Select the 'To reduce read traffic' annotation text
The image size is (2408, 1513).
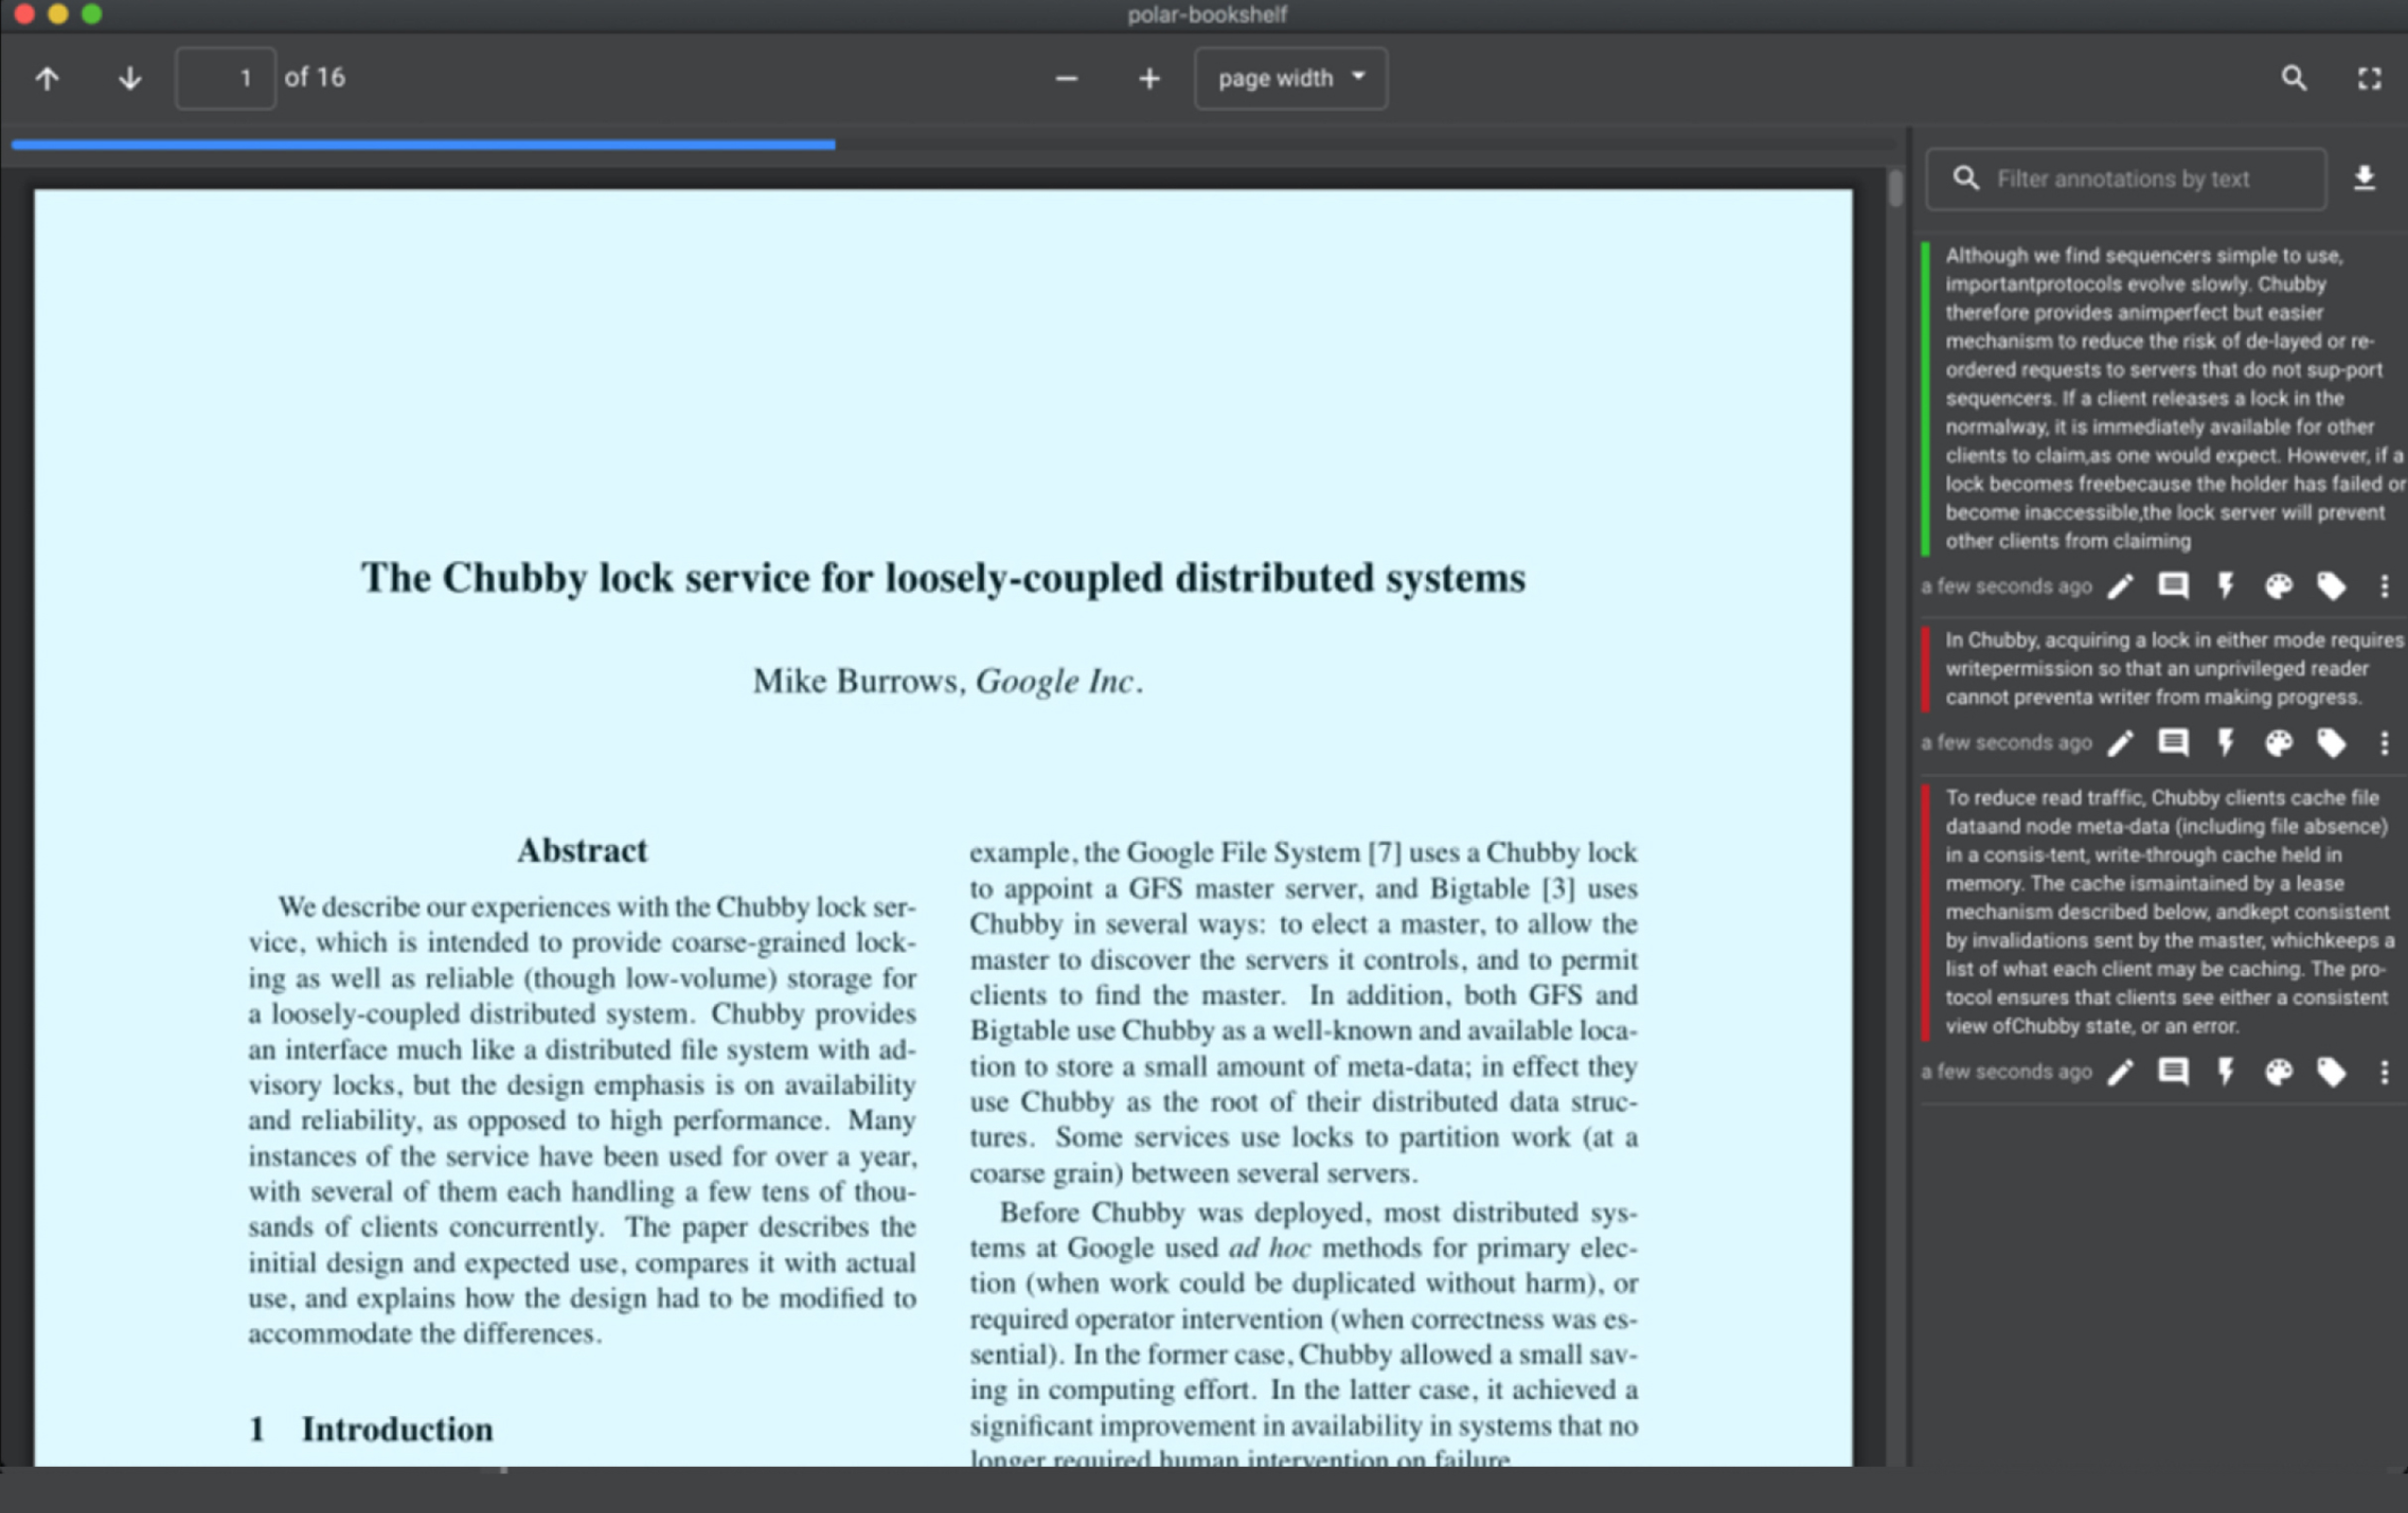tap(2168, 911)
